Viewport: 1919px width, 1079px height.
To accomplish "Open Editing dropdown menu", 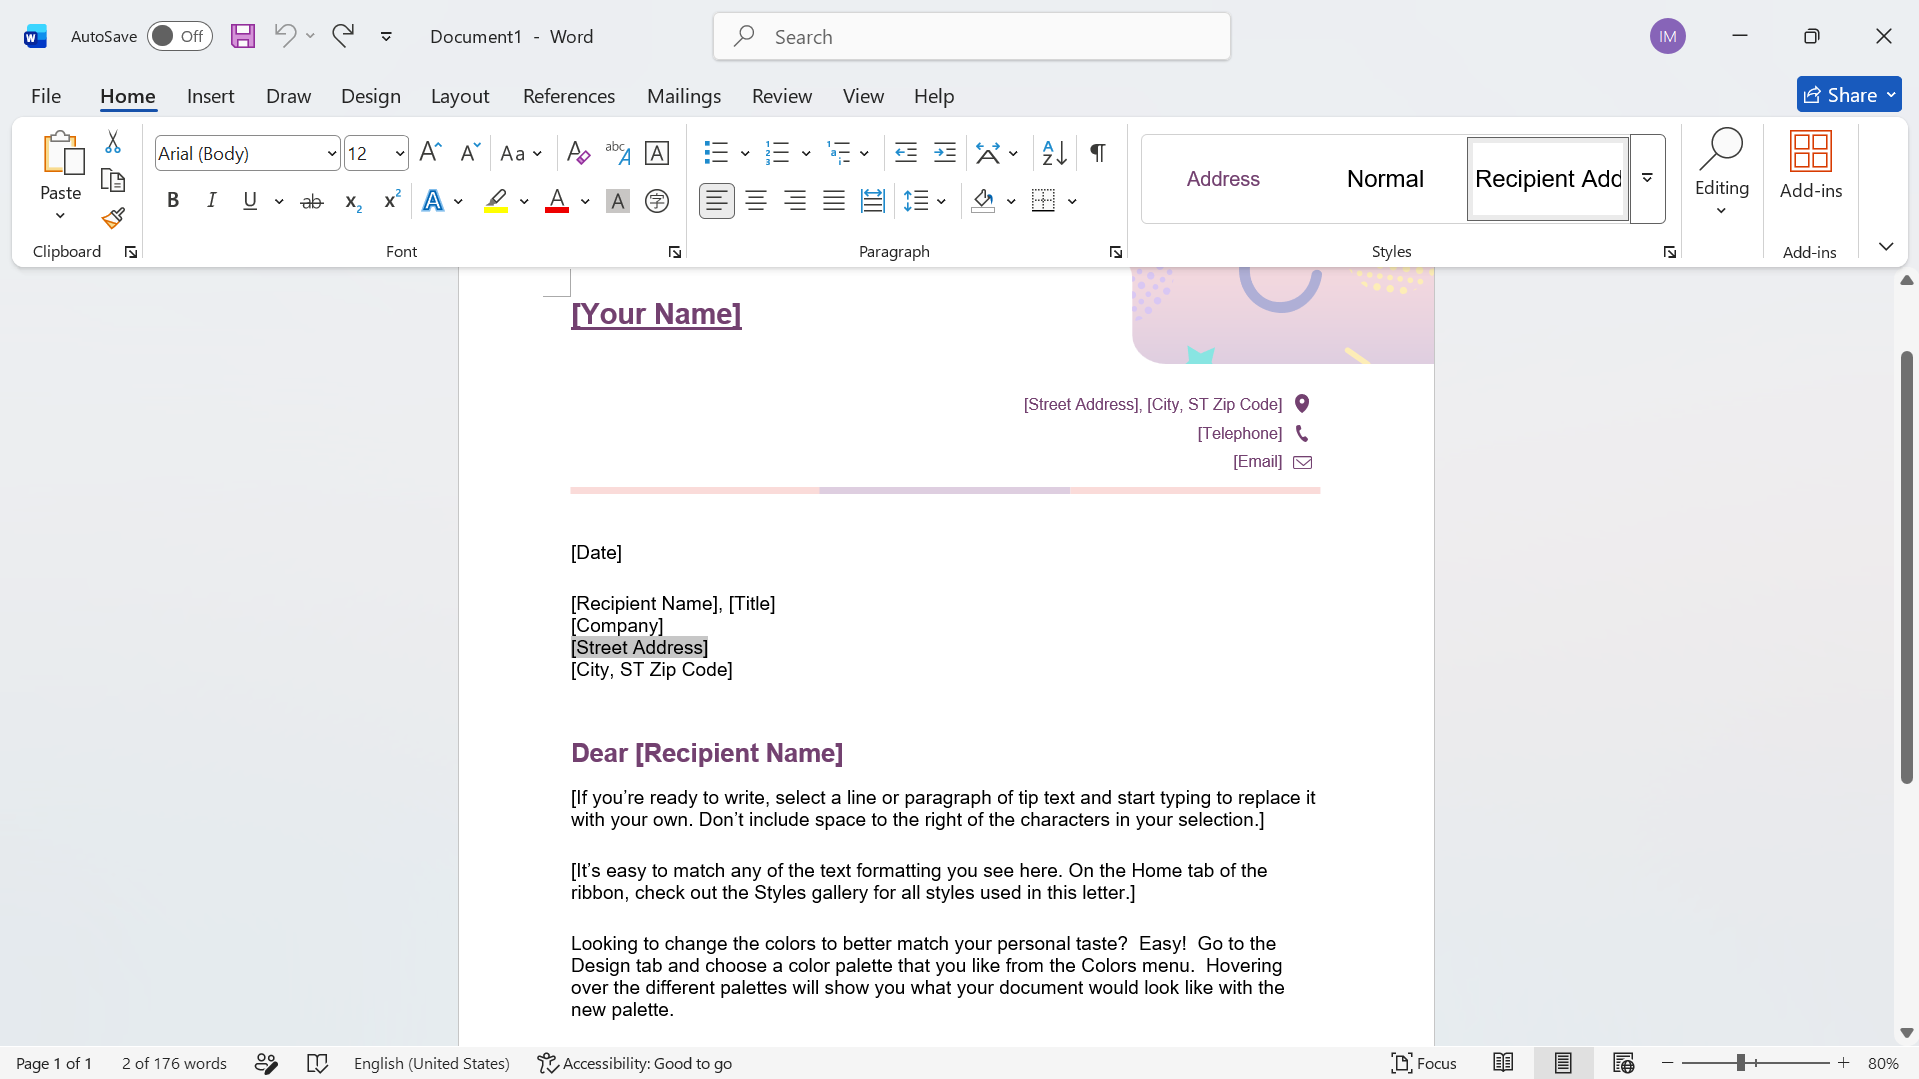I will (1722, 172).
